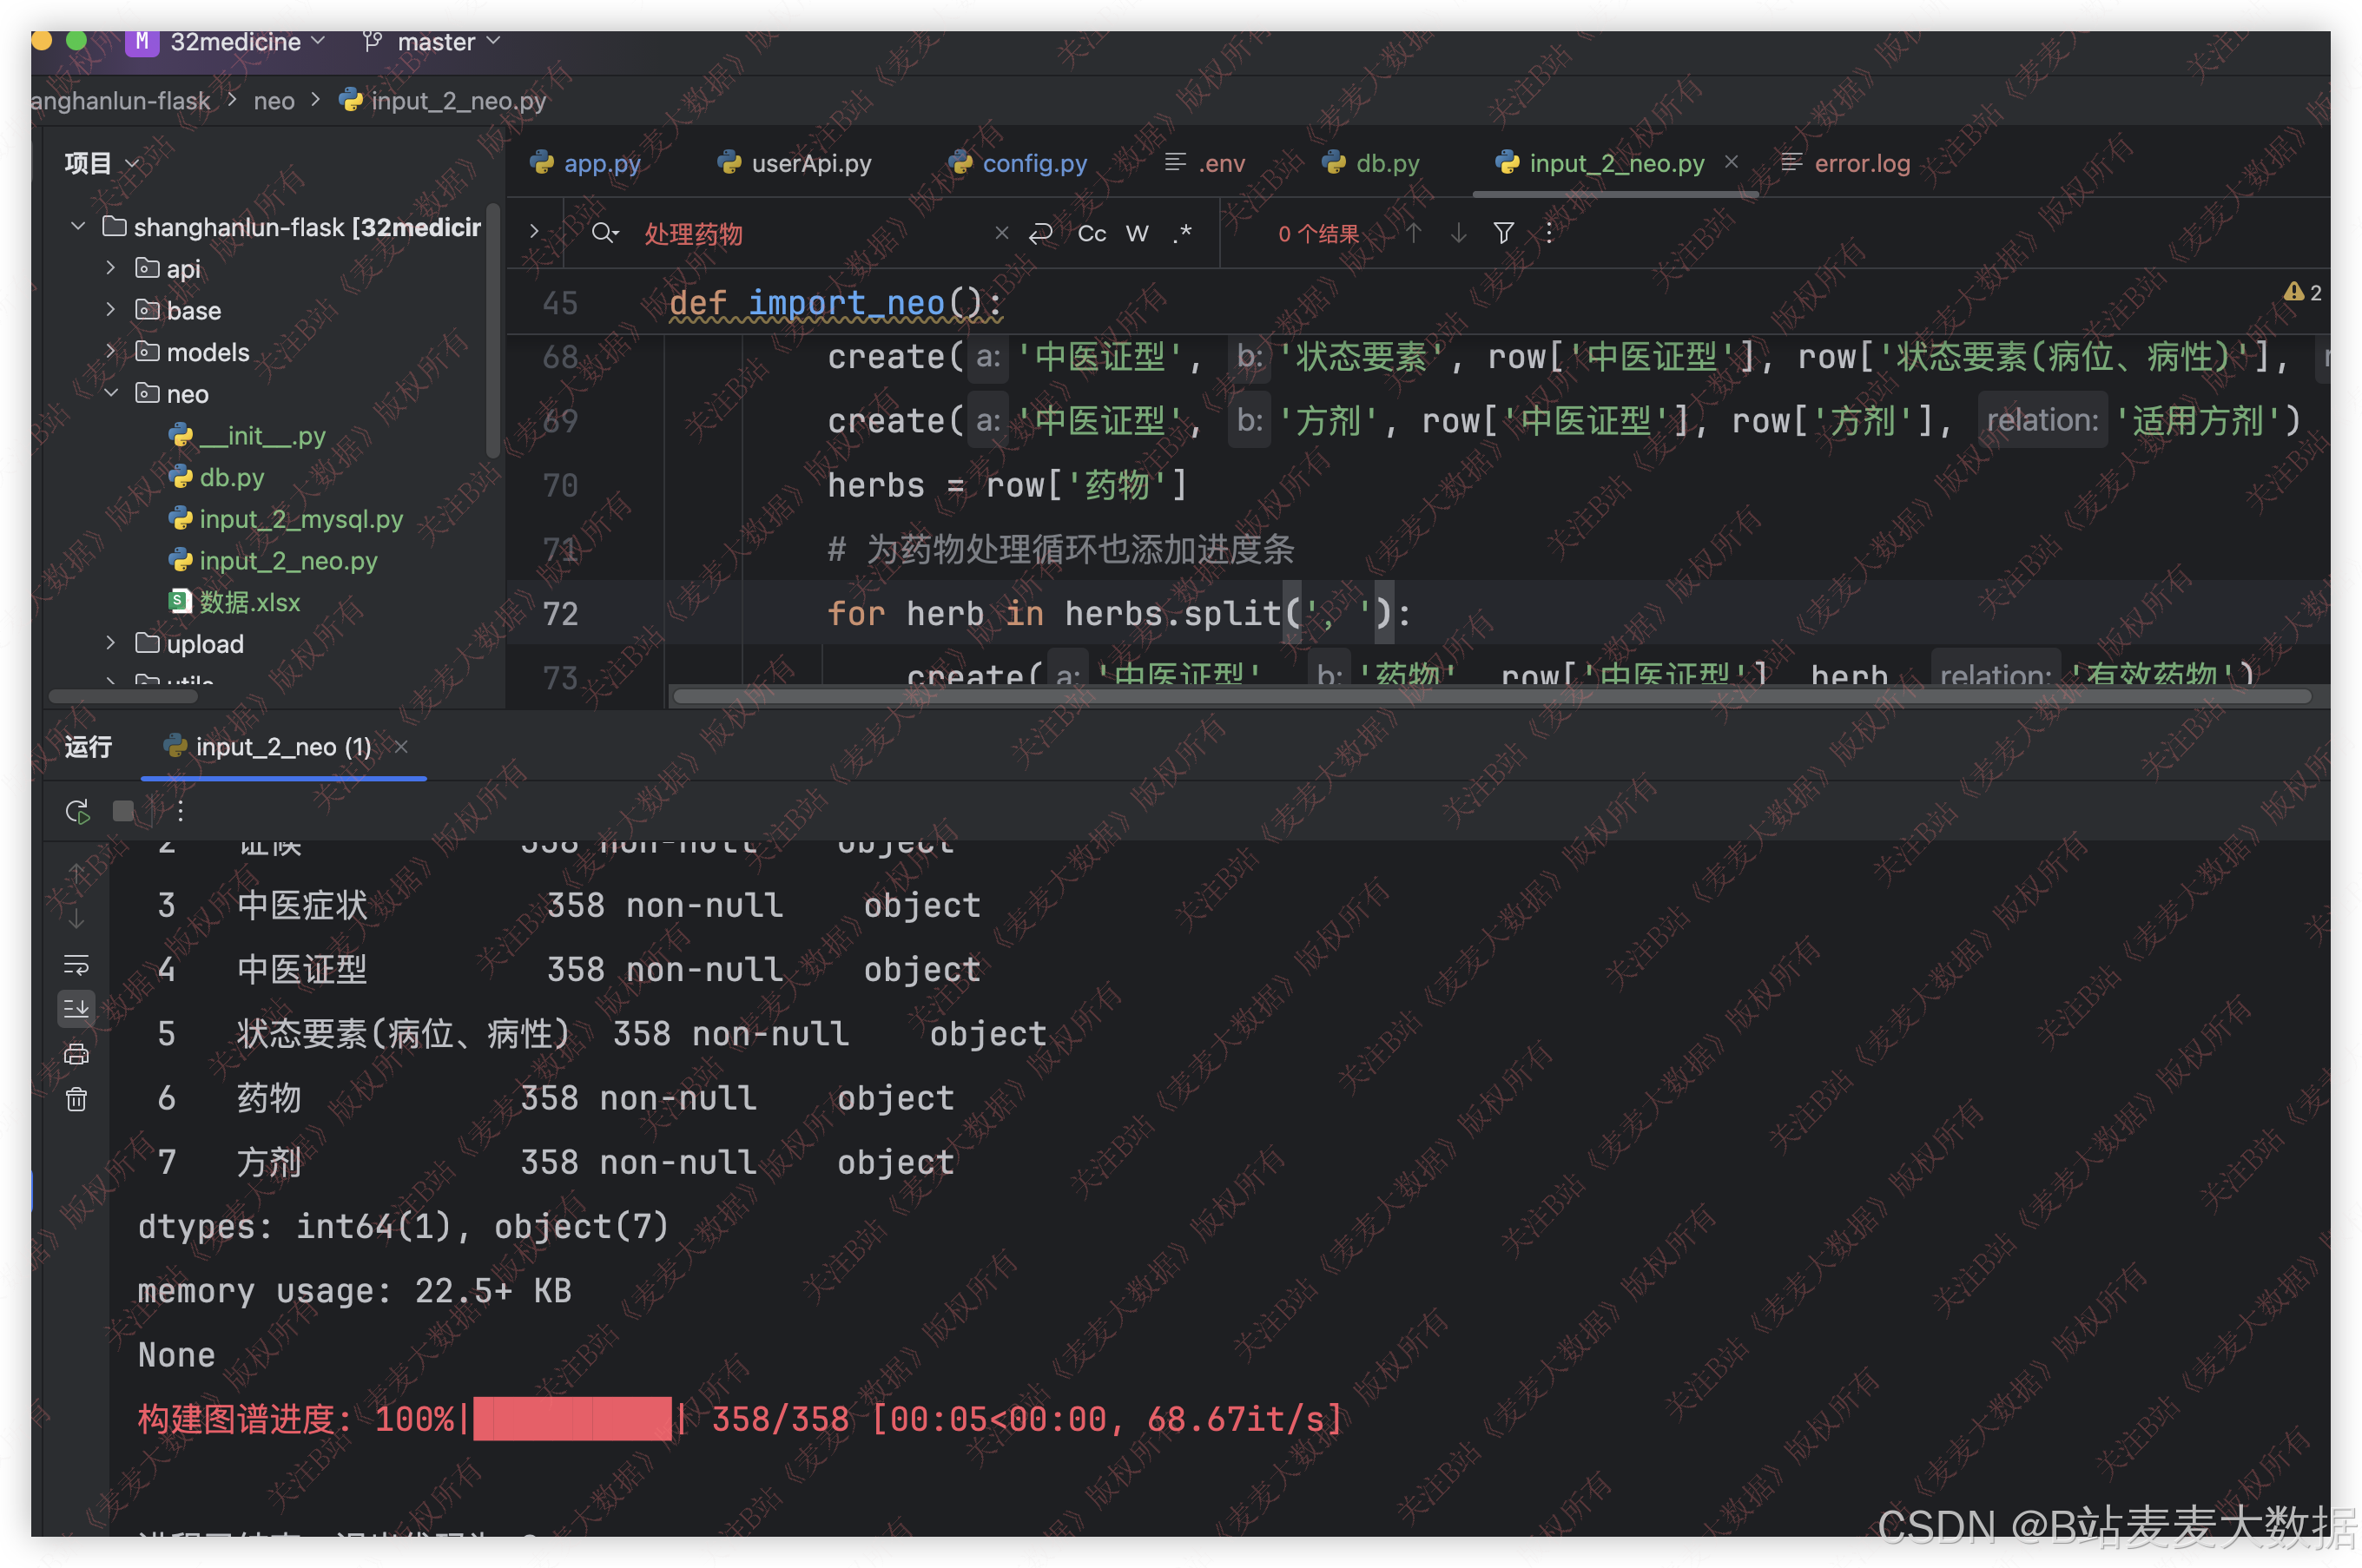Rerun the input_2_neo script
Image resolution: width=2362 pixels, height=1568 pixels.
tap(77, 811)
